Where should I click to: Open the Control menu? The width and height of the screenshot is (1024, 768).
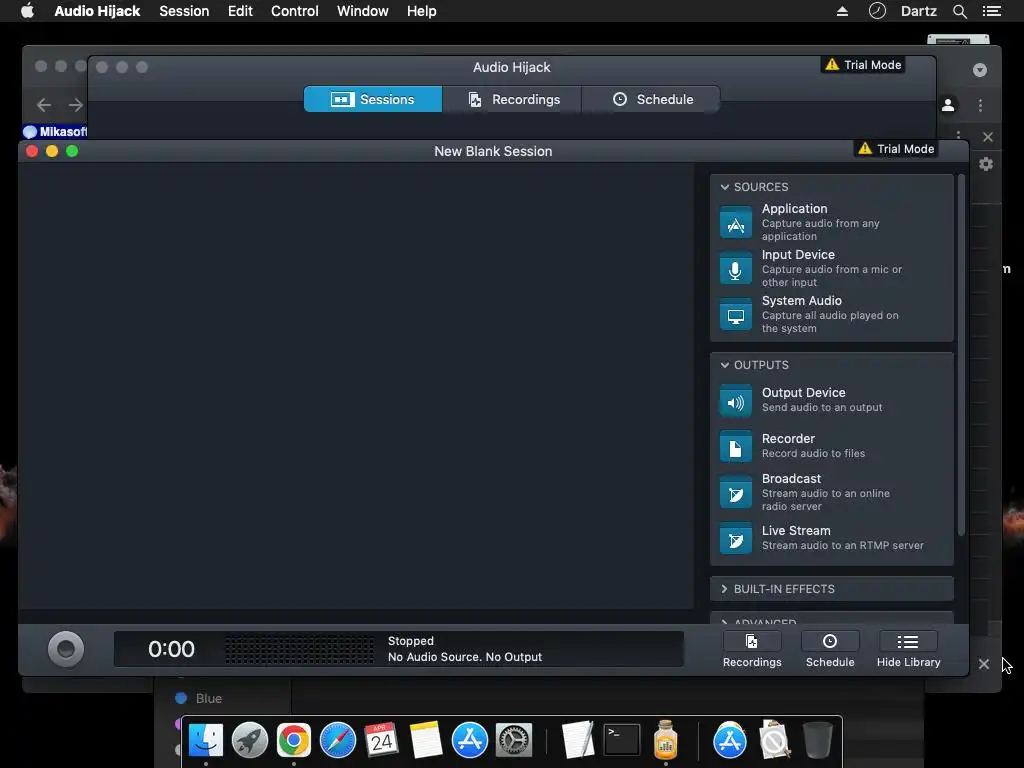tap(295, 11)
